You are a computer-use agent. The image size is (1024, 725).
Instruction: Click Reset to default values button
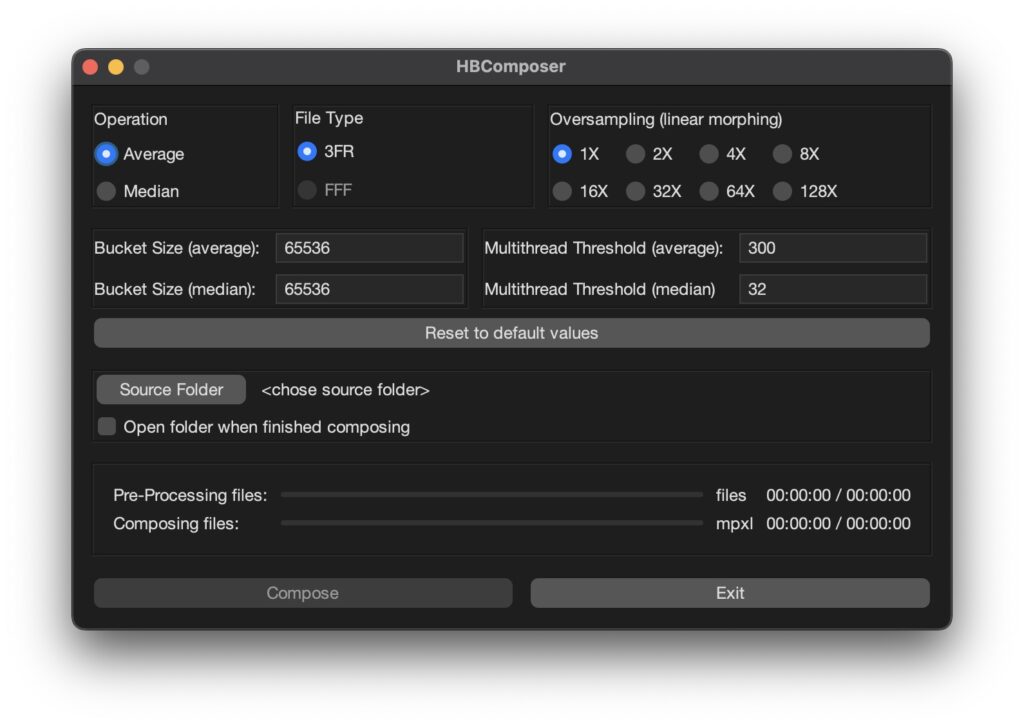[511, 333]
